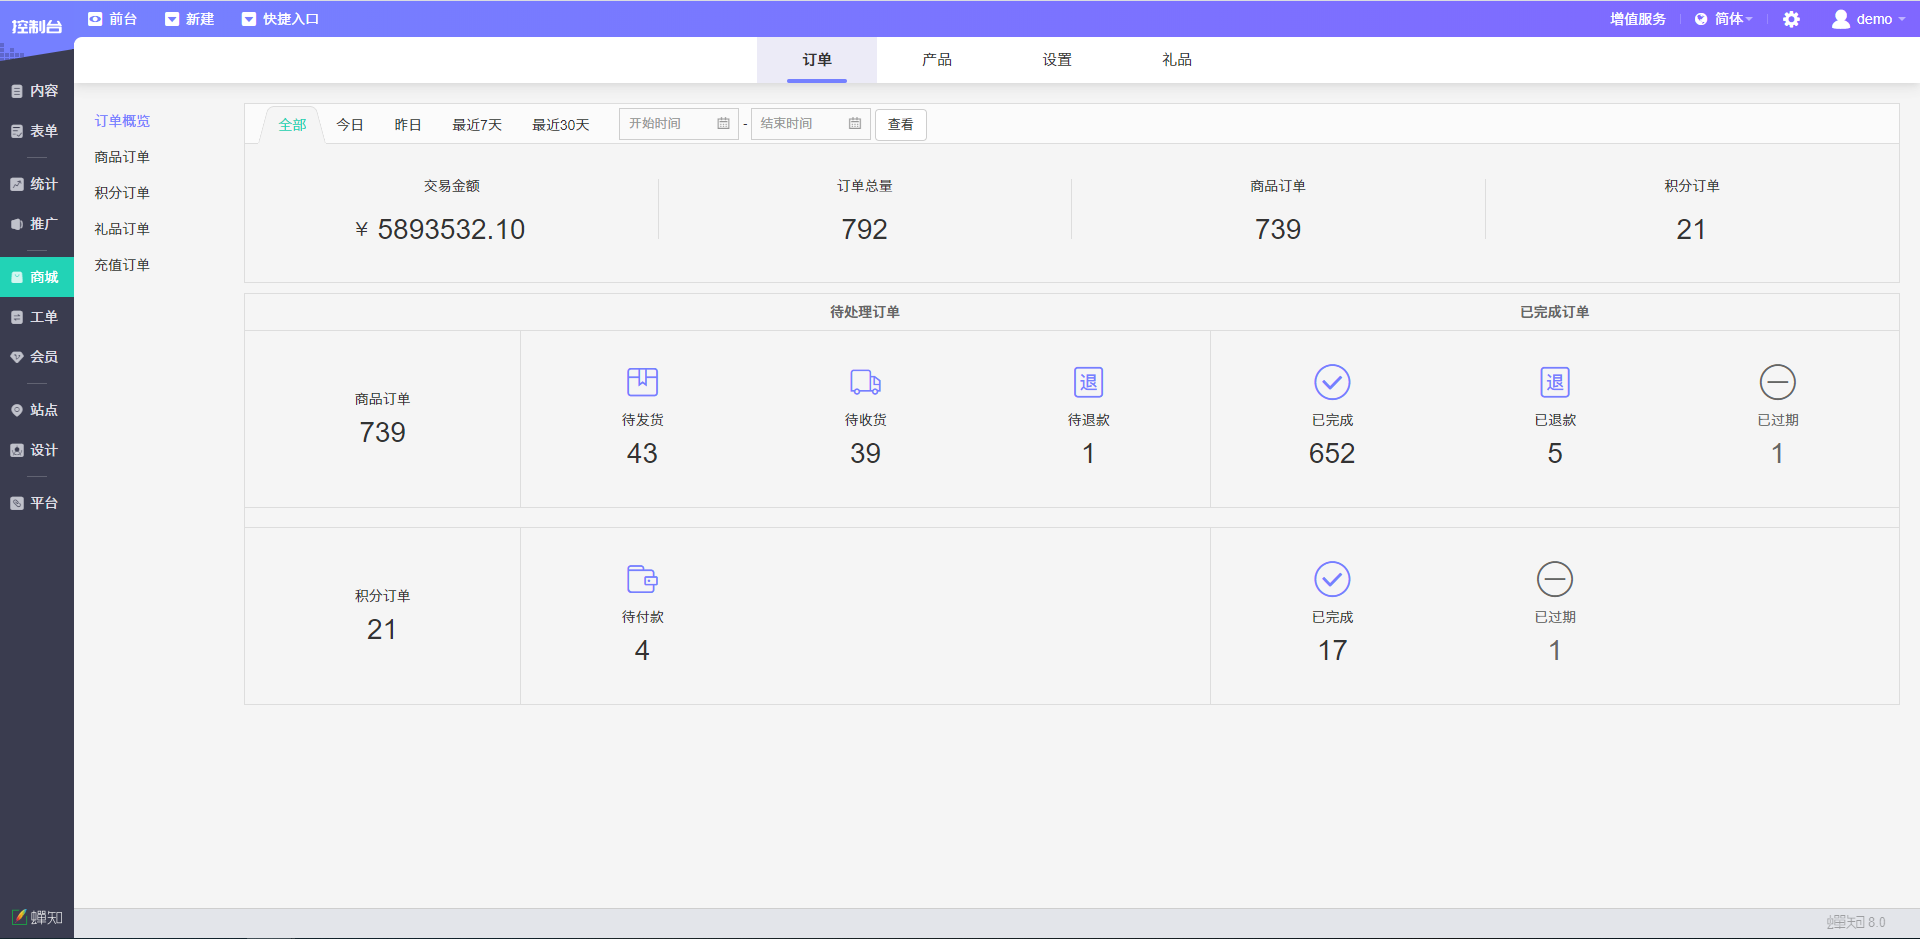The height and width of the screenshot is (939, 1920).
Task: Click the settings gear in the top bar
Action: tap(1791, 19)
